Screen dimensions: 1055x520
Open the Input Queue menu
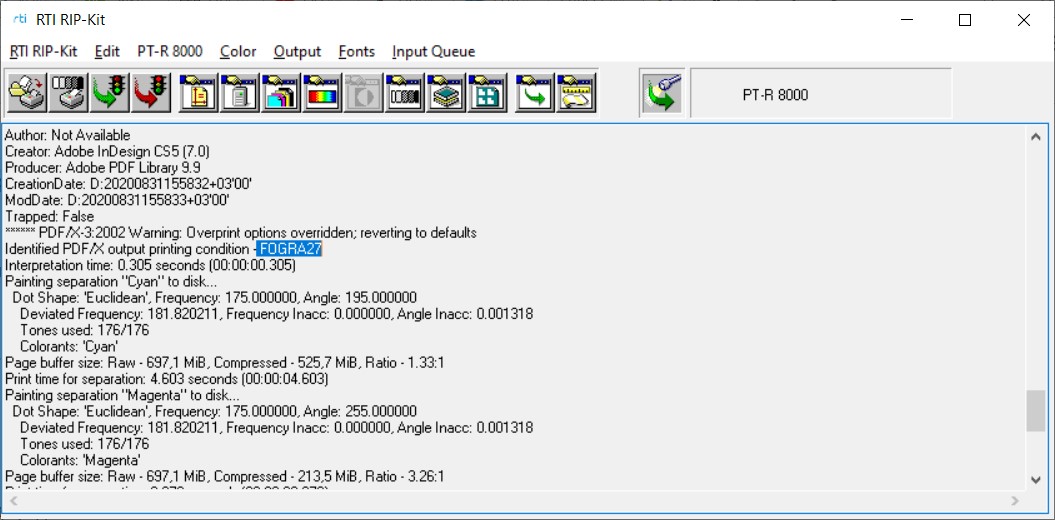coord(433,52)
